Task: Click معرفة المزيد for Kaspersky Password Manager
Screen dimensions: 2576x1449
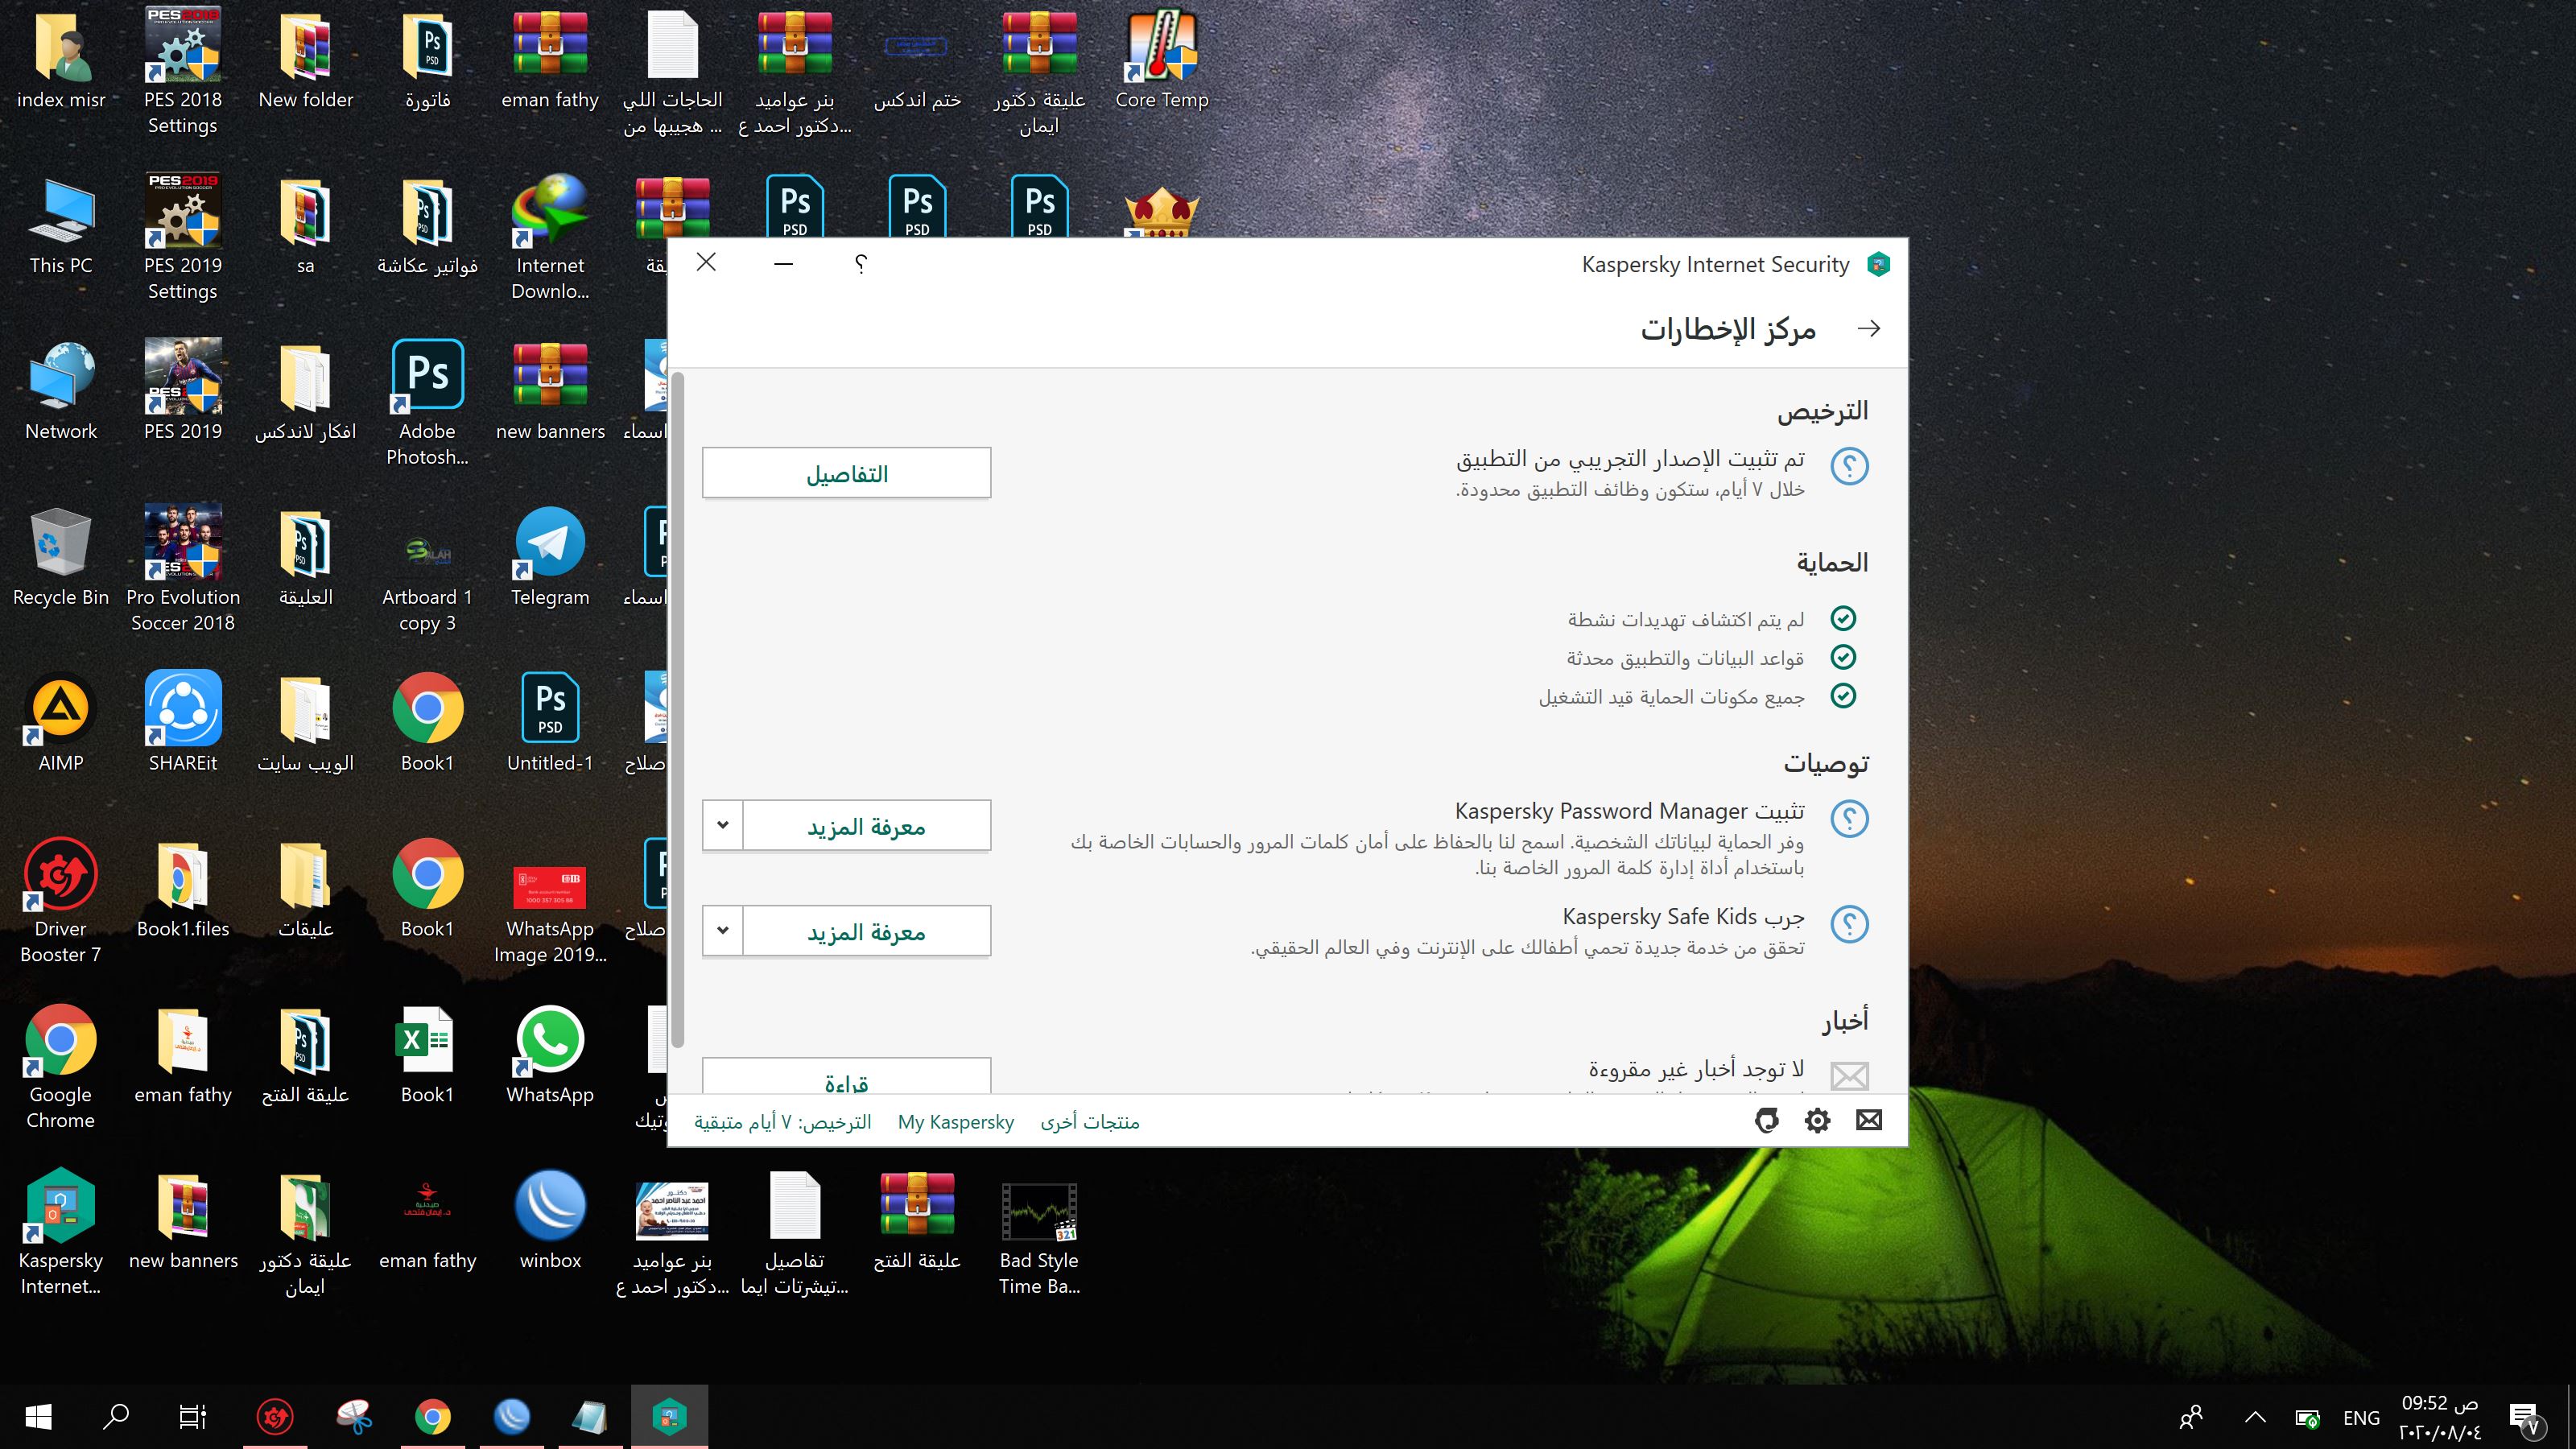Action: pos(866,826)
